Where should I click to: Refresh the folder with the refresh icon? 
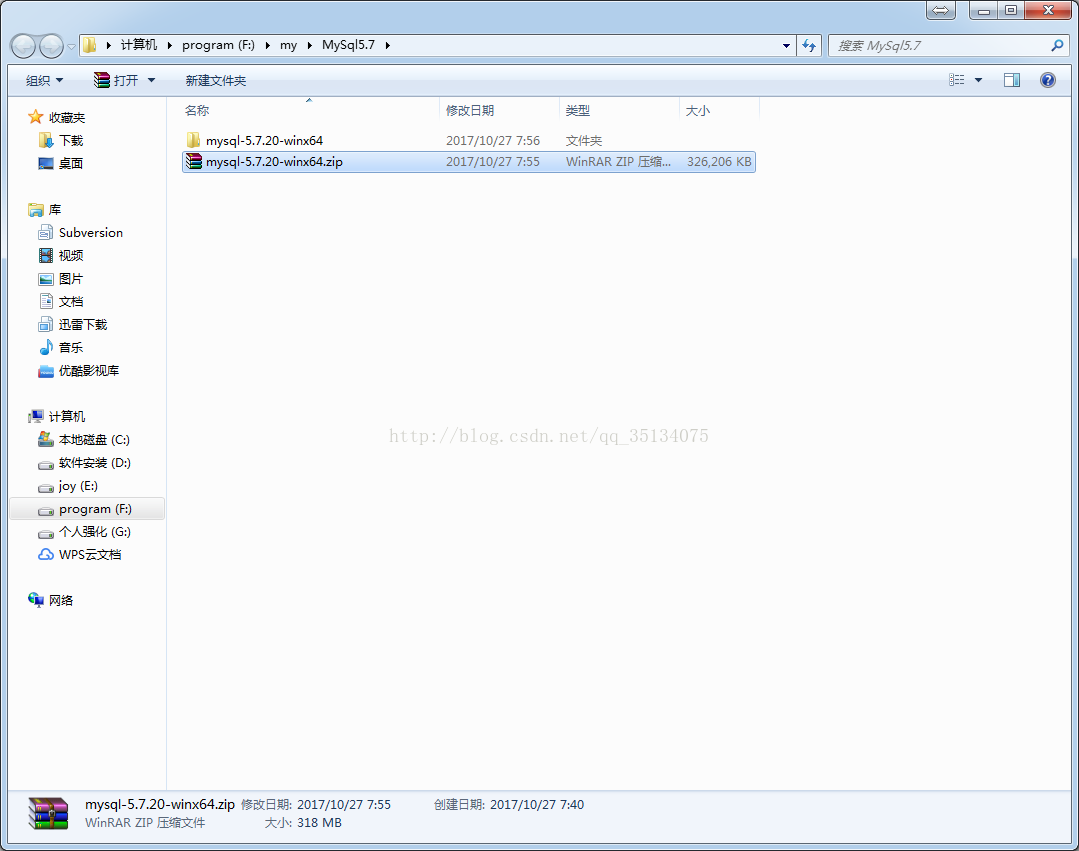click(x=809, y=46)
